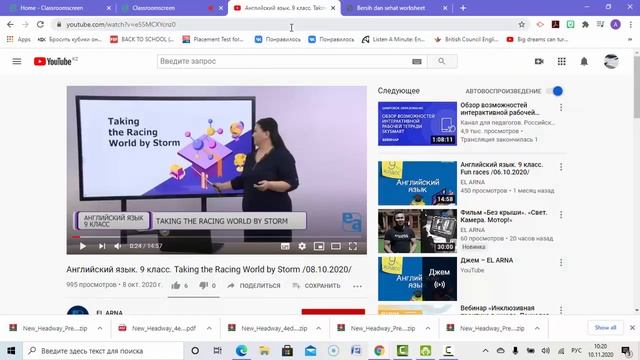Open File Explorer from taskbar

pos(264,351)
